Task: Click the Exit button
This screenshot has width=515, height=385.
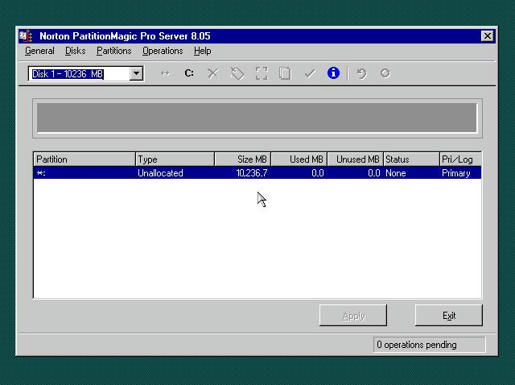Action: point(449,315)
